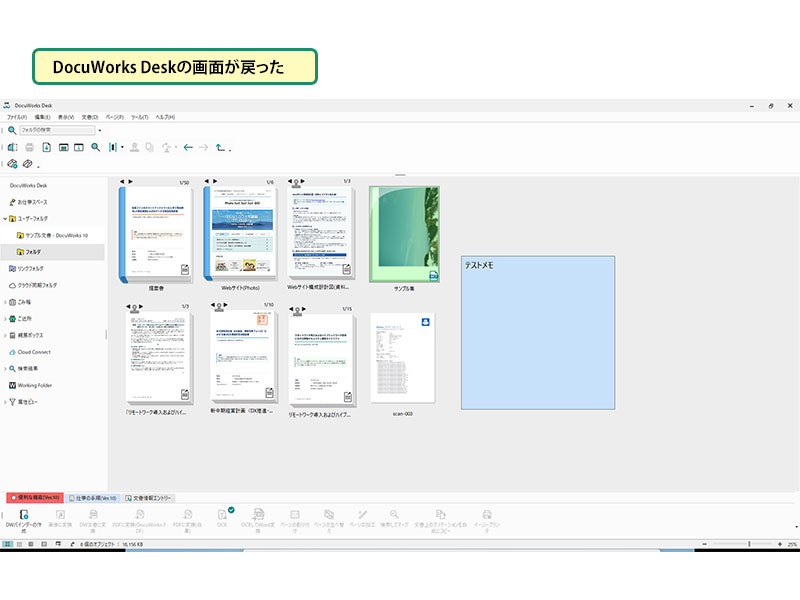Switch to the red 便利な機能 tab

35,497
